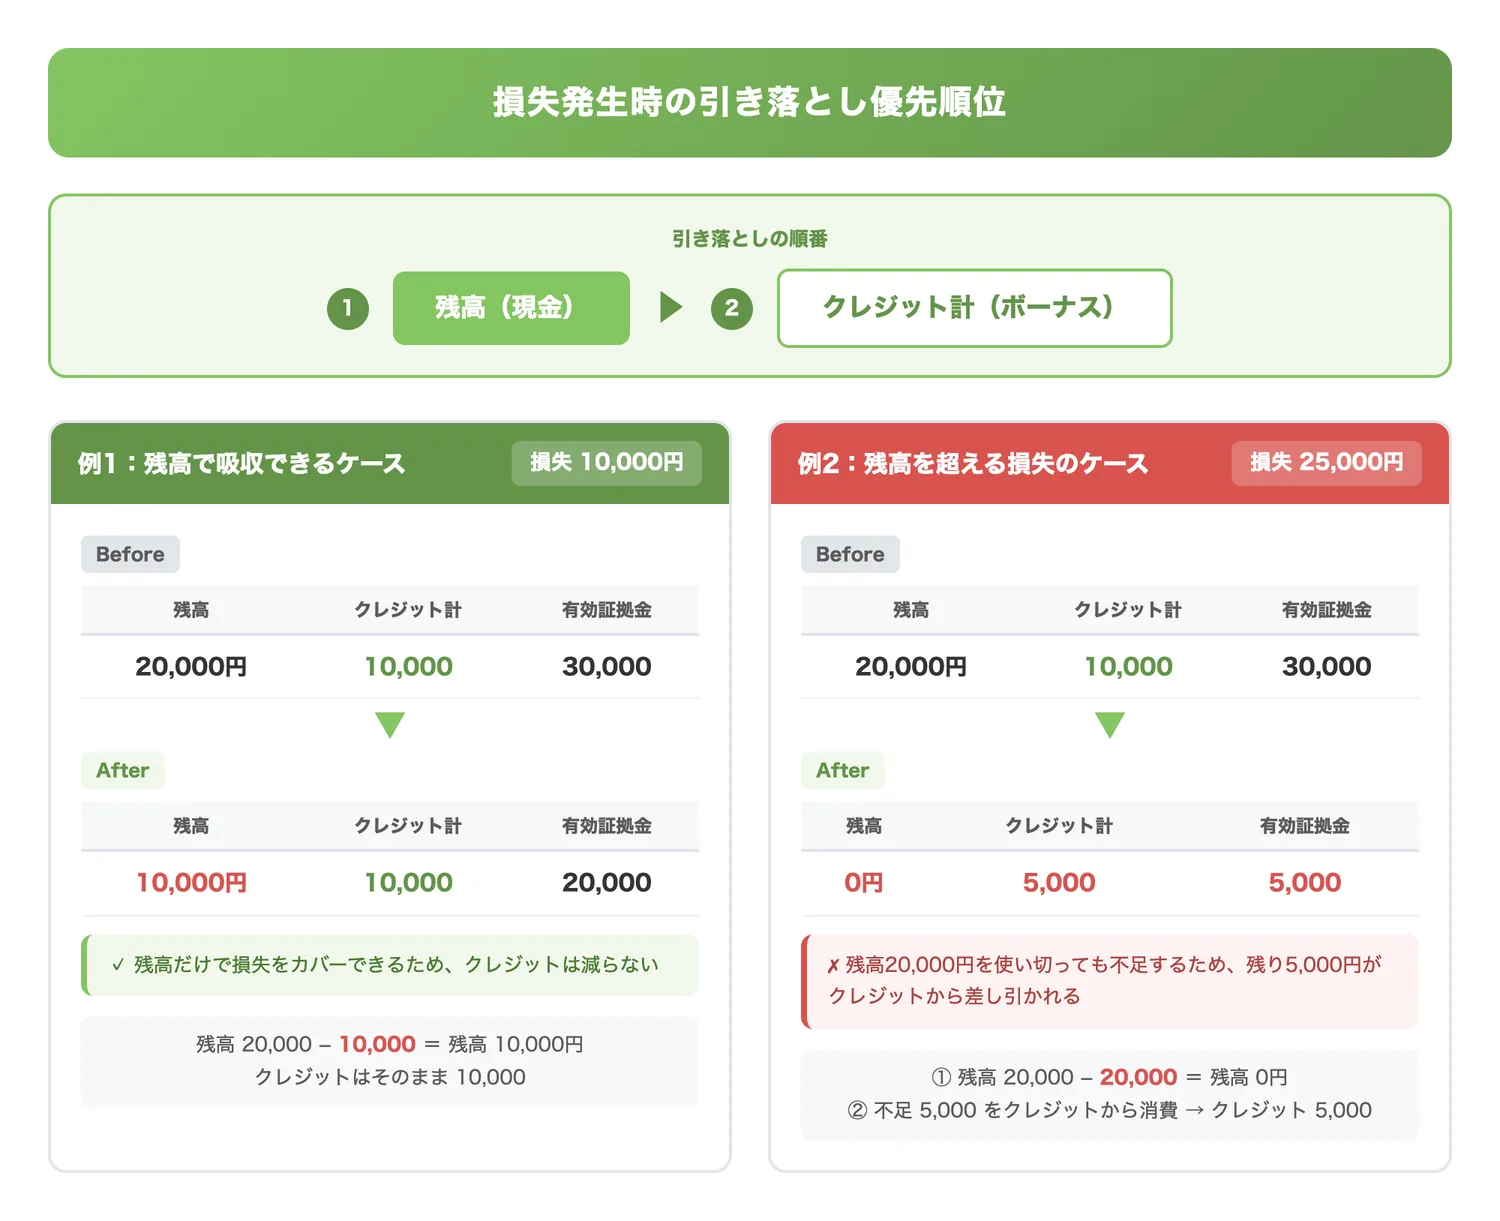The height and width of the screenshot is (1221, 1500).
Task: Click Example 2 After 残高 column header
Action: click(x=864, y=826)
